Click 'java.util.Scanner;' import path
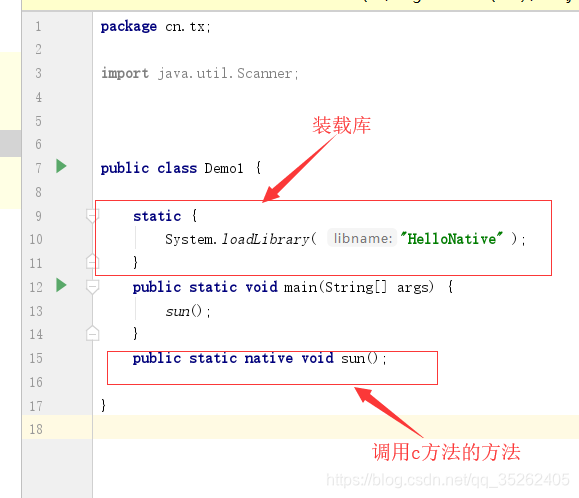This screenshot has width=579, height=498. pos(228,73)
